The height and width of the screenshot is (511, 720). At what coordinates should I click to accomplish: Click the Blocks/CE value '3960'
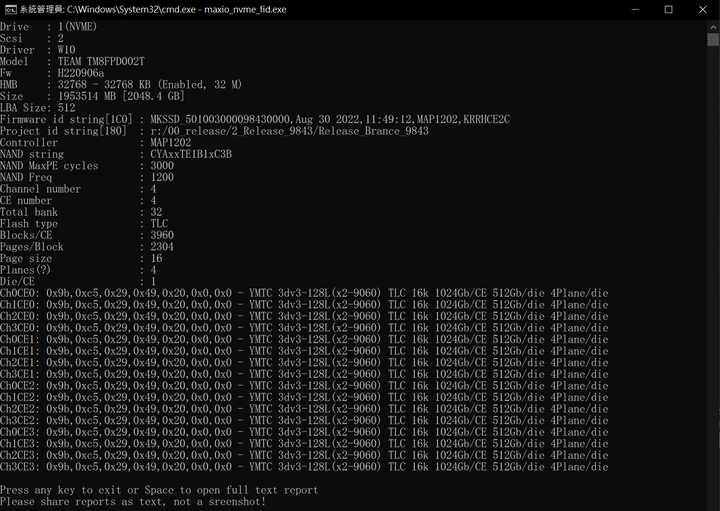coord(162,235)
